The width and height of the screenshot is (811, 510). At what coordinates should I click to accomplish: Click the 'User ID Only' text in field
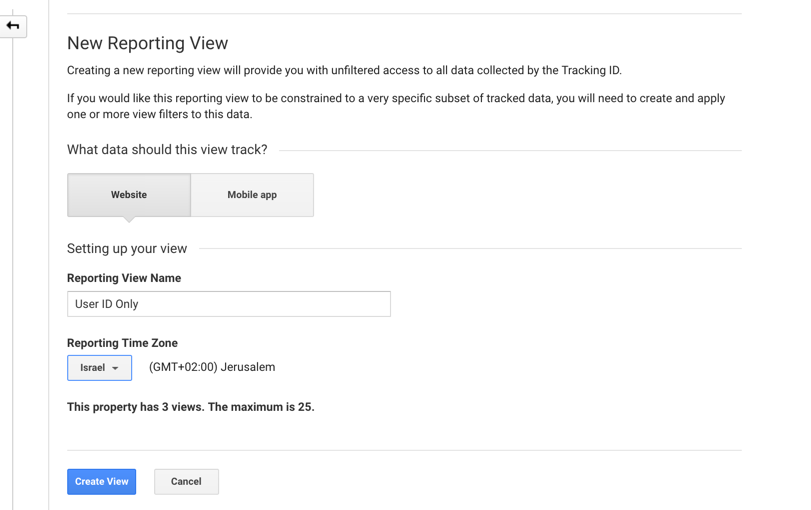click(107, 304)
